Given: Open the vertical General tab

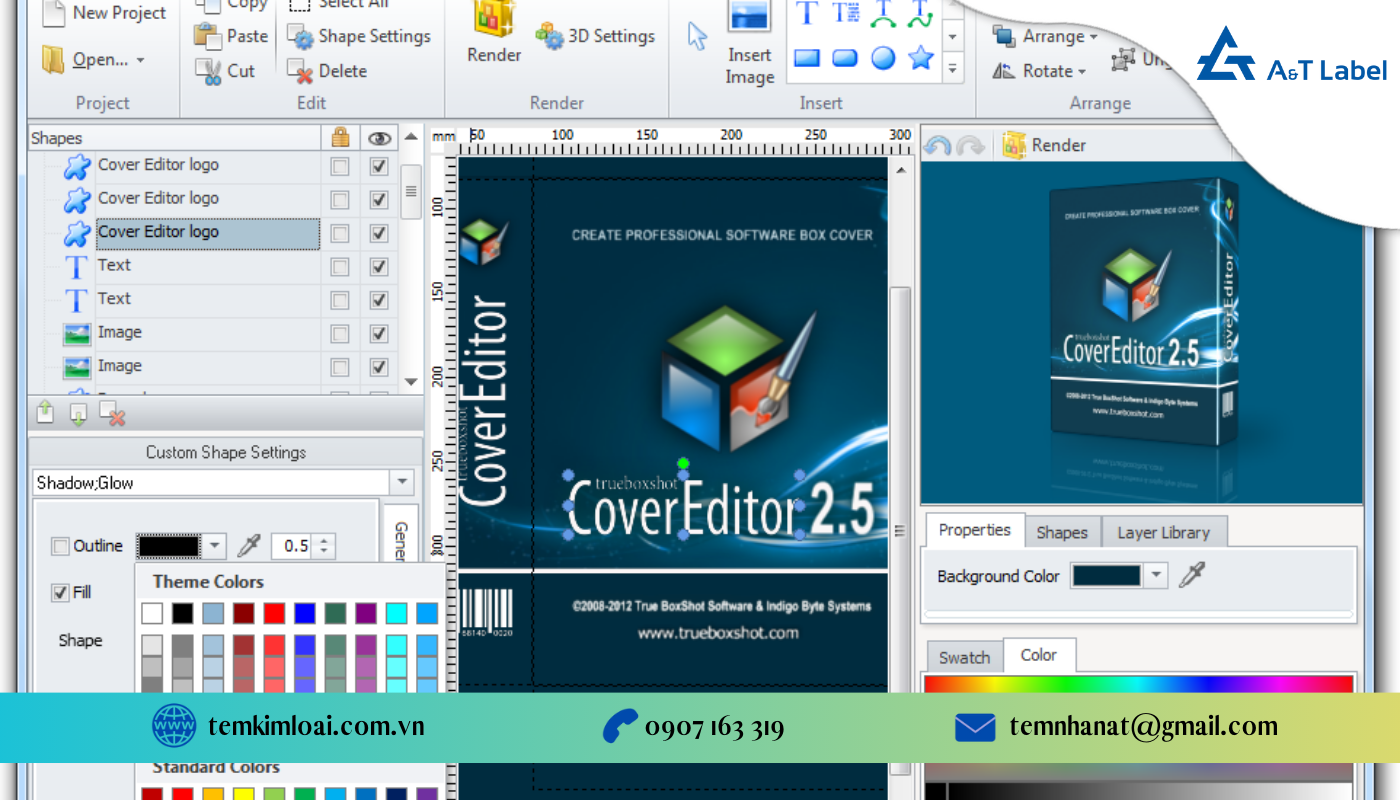Looking at the screenshot, I should click(400, 533).
